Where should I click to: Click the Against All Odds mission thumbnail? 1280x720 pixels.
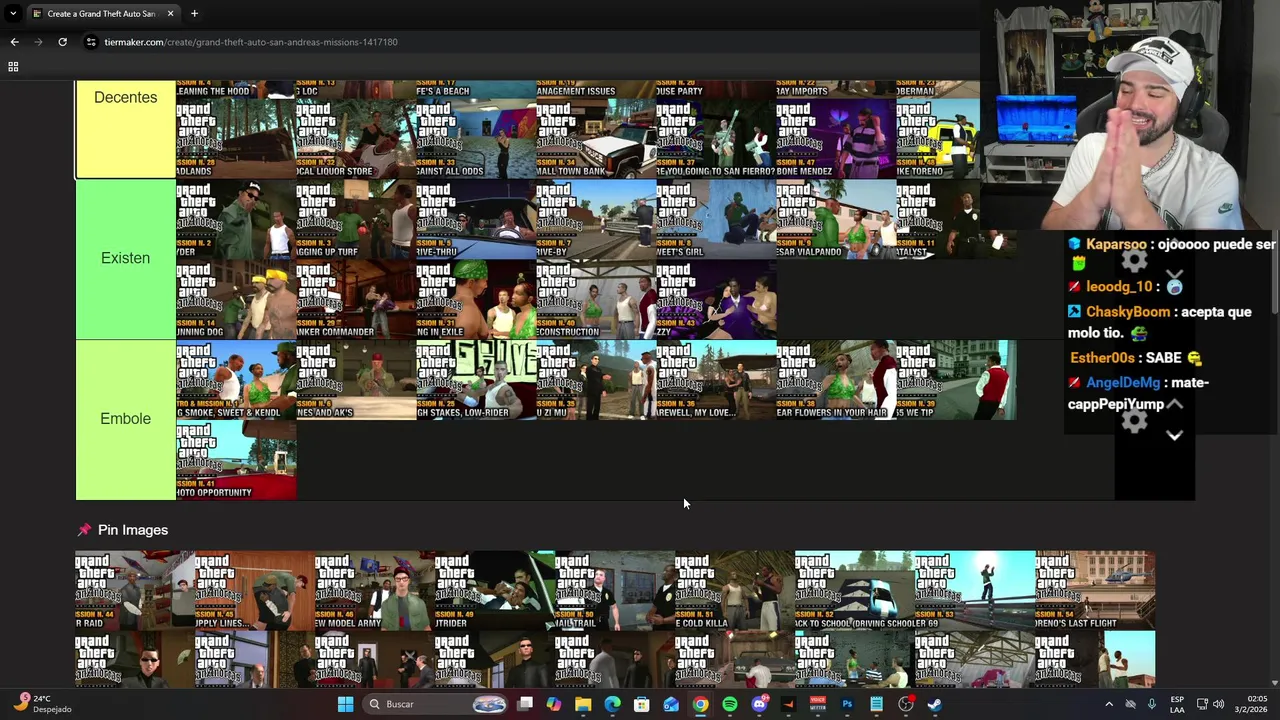tap(476, 139)
